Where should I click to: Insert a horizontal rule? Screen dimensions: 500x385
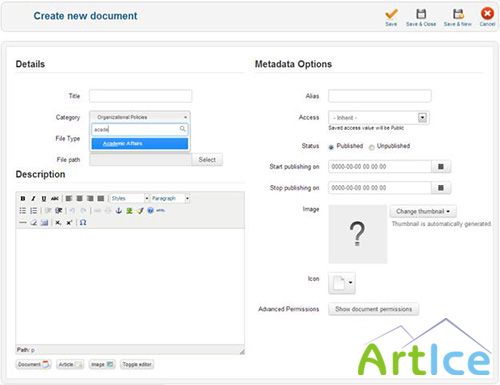pos(23,223)
